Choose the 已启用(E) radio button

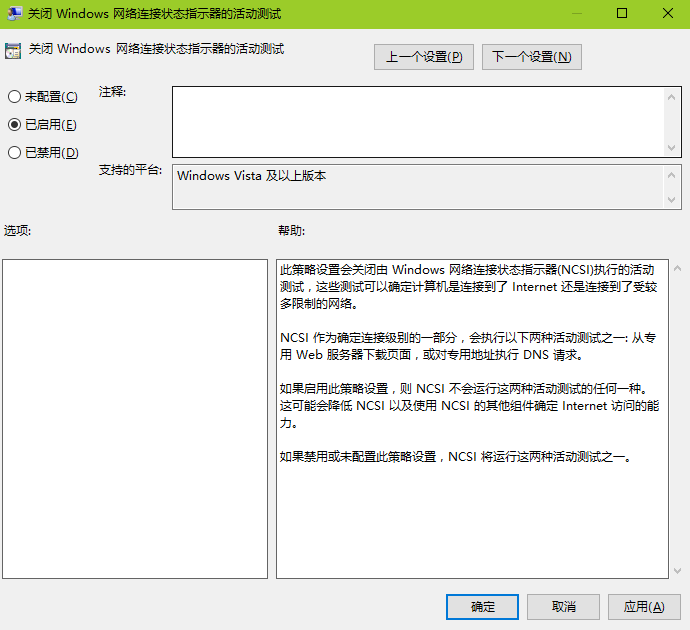click(x=14, y=125)
